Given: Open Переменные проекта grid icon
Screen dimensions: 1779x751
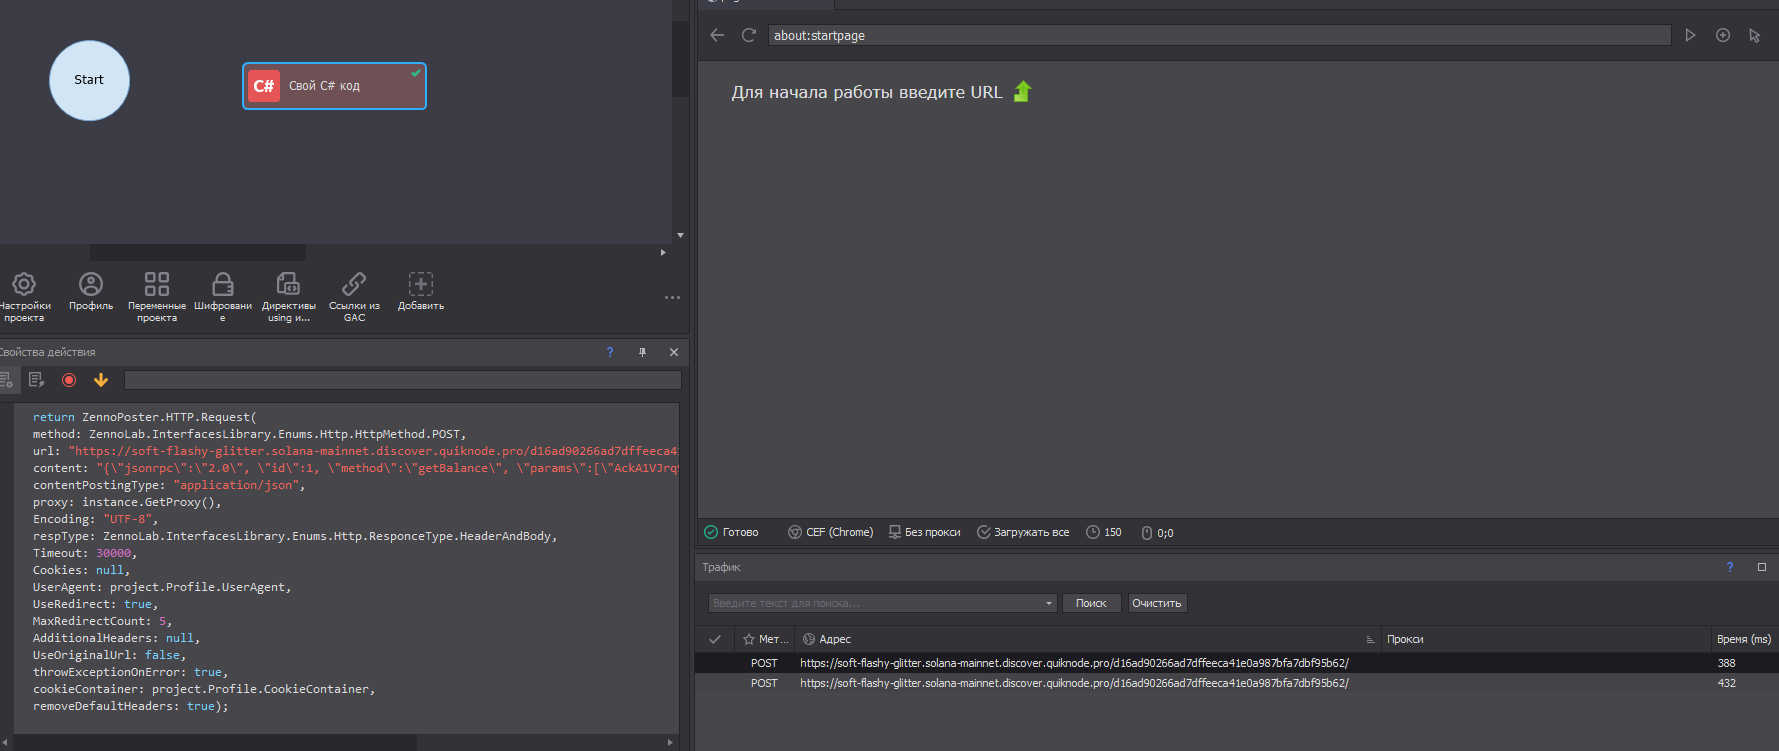Looking at the screenshot, I should click(157, 285).
